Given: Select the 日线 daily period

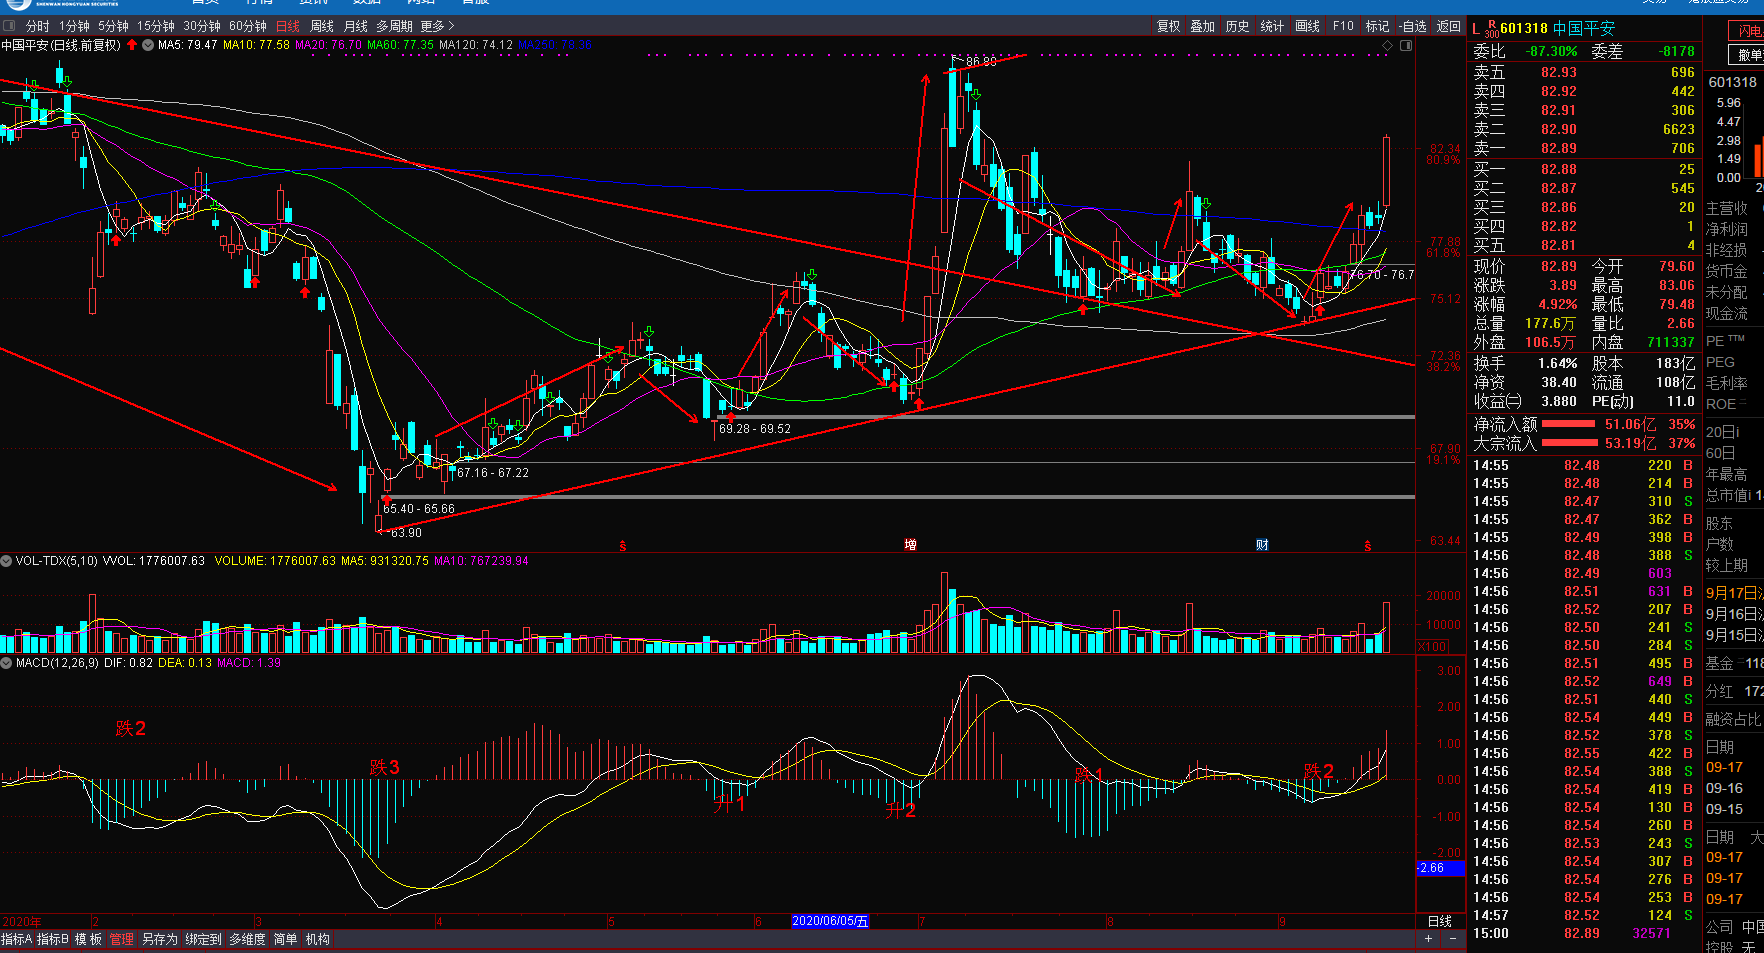Looking at the screenshot, I should (287, 26).
